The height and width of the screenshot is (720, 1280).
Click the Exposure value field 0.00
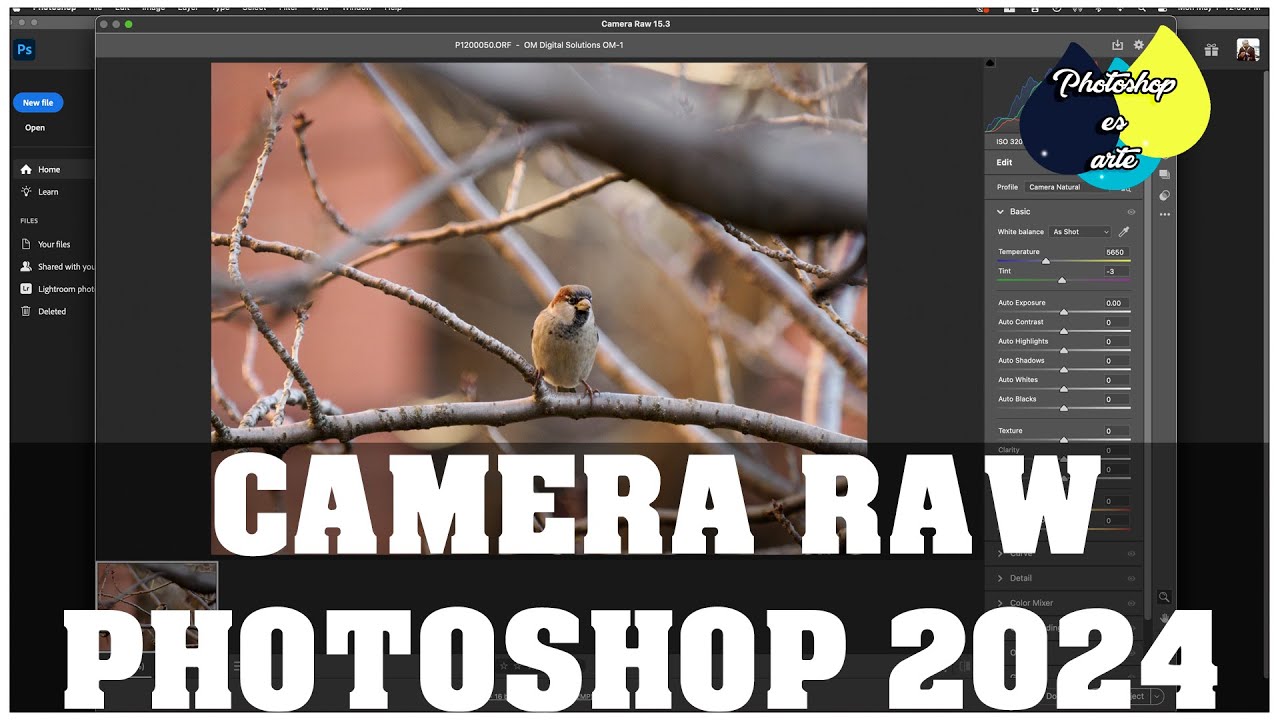coord(1117,303)
